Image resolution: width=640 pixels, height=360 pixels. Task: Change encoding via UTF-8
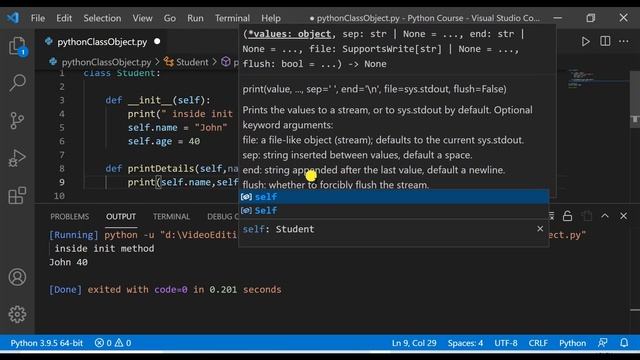pos(506,343)
